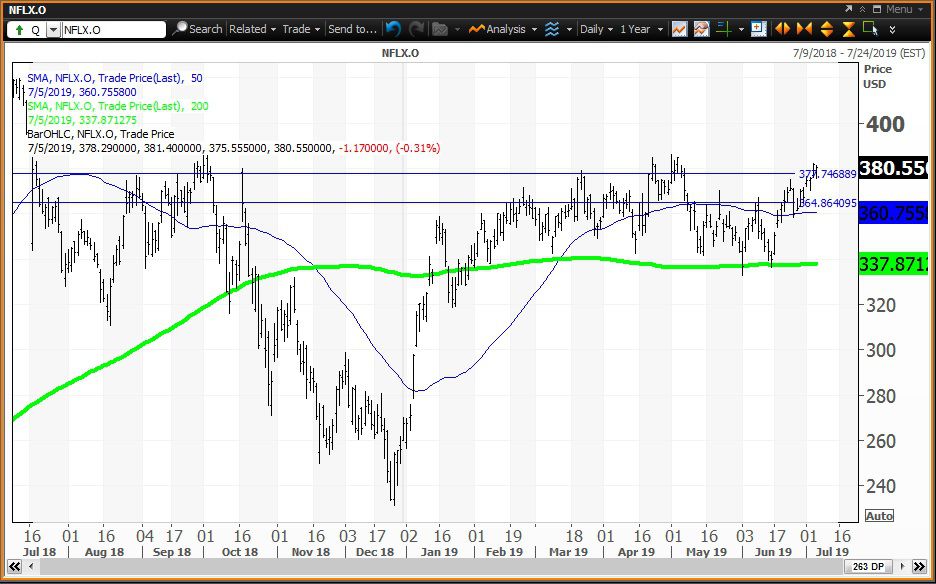The image size is (936, 584).
Task: Expand the toolbar overflow double-chevron
Action: [892, 29]
